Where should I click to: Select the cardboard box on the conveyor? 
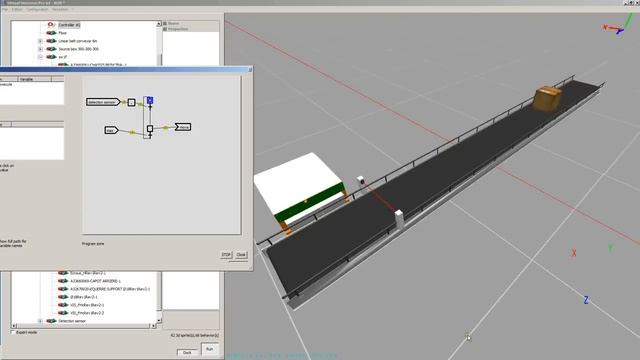pyautogui.click(x=547, y=98)
